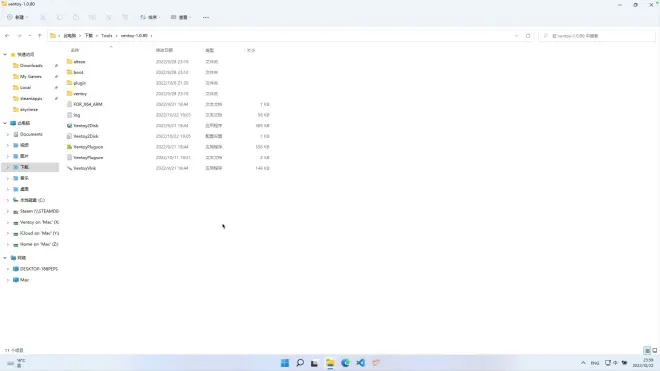Select the 'log' text file
Screen dimensions: 660x371
pyautogui.click(x=77, y=115)
